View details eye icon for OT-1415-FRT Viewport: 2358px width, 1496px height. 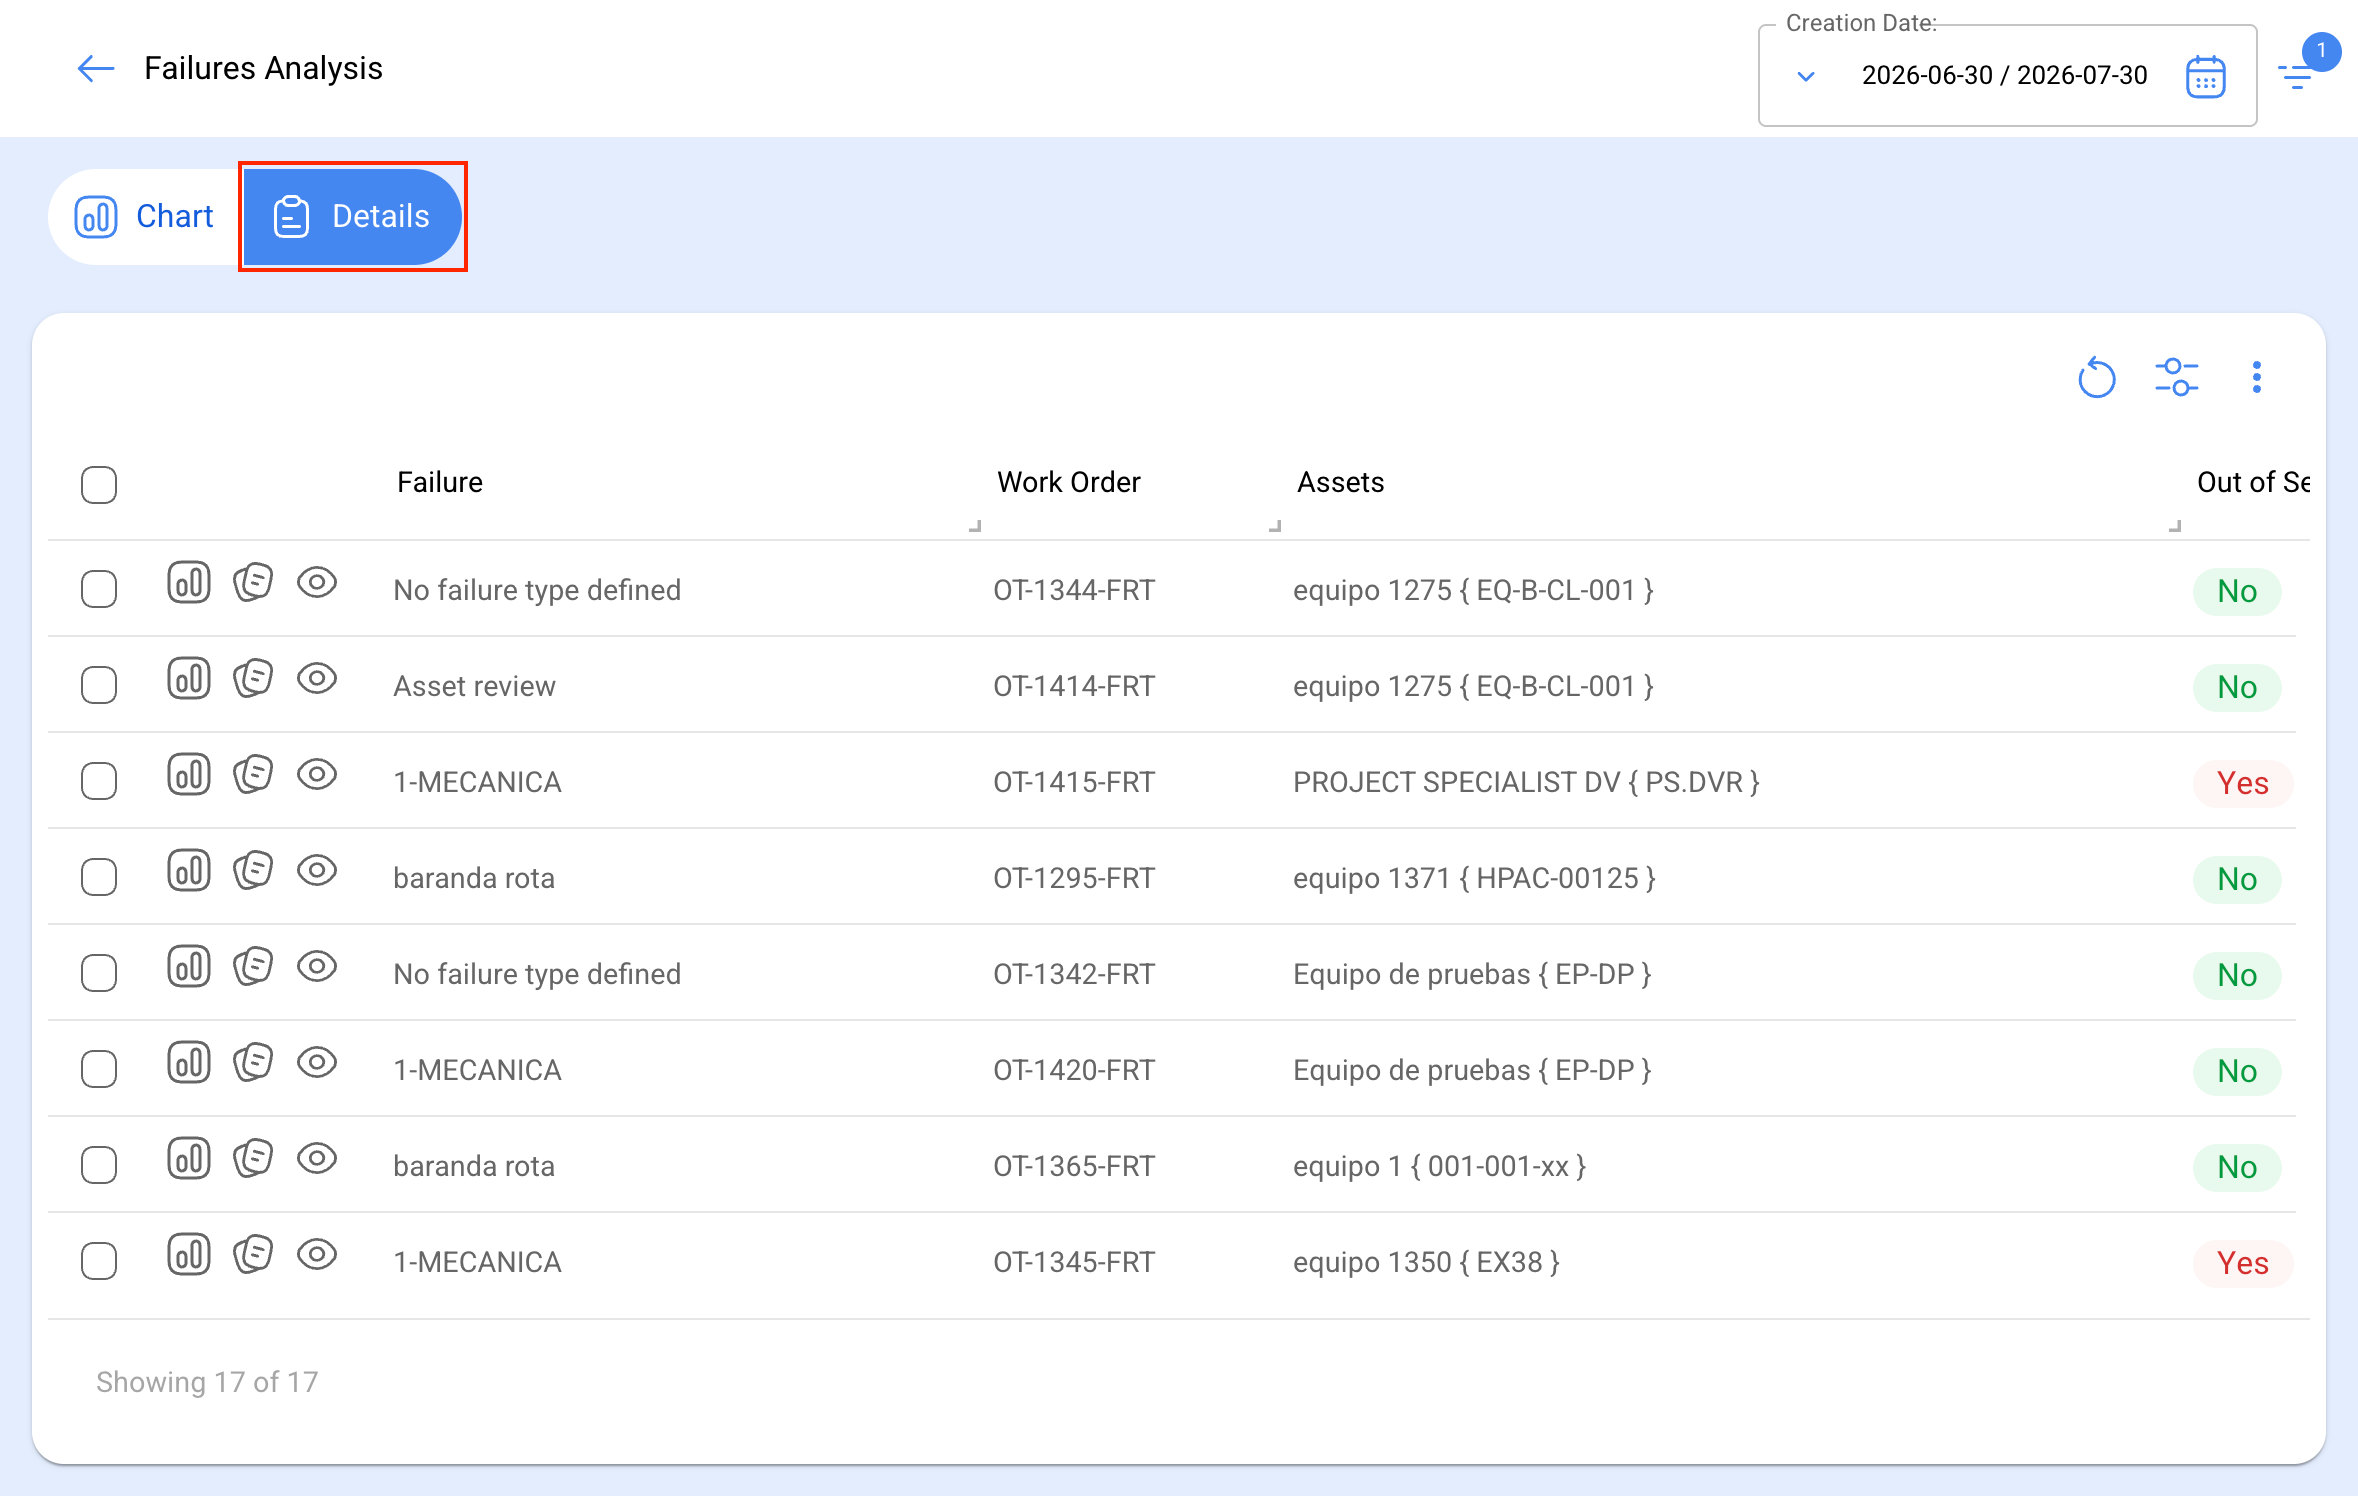(317, 774)
